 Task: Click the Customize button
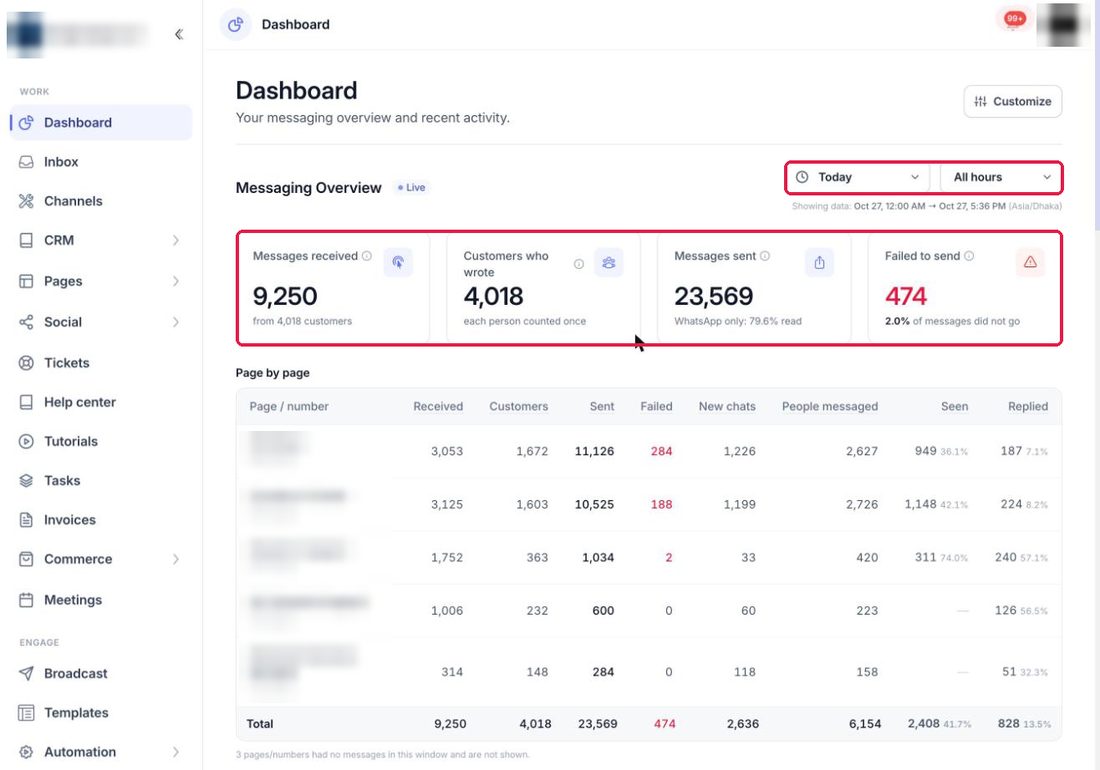coord(1012,102)
